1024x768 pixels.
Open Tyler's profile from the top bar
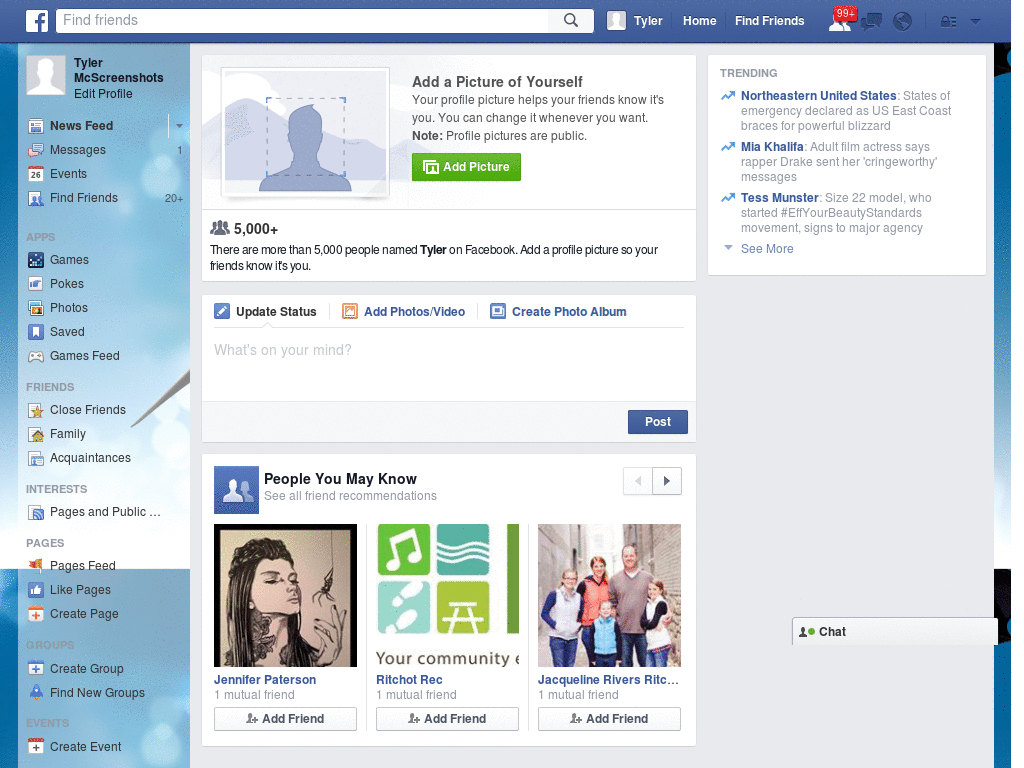(x=635, y=21)
